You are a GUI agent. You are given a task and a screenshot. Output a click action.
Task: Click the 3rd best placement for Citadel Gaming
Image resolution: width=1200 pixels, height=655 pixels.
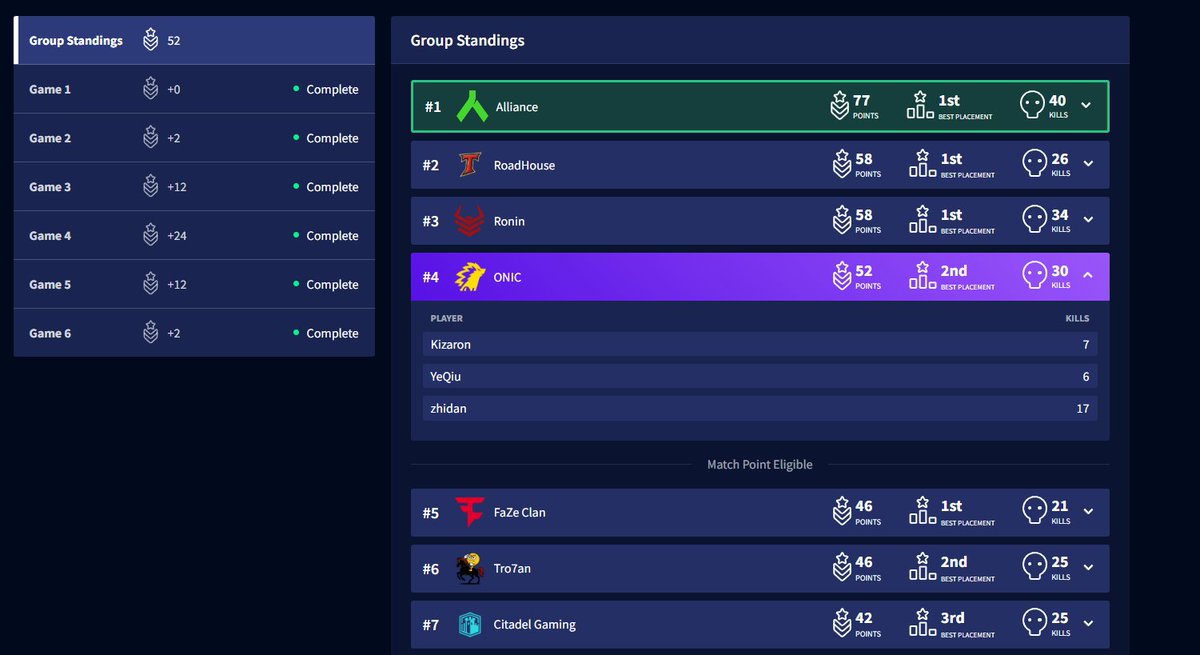[x=952, y=618]
